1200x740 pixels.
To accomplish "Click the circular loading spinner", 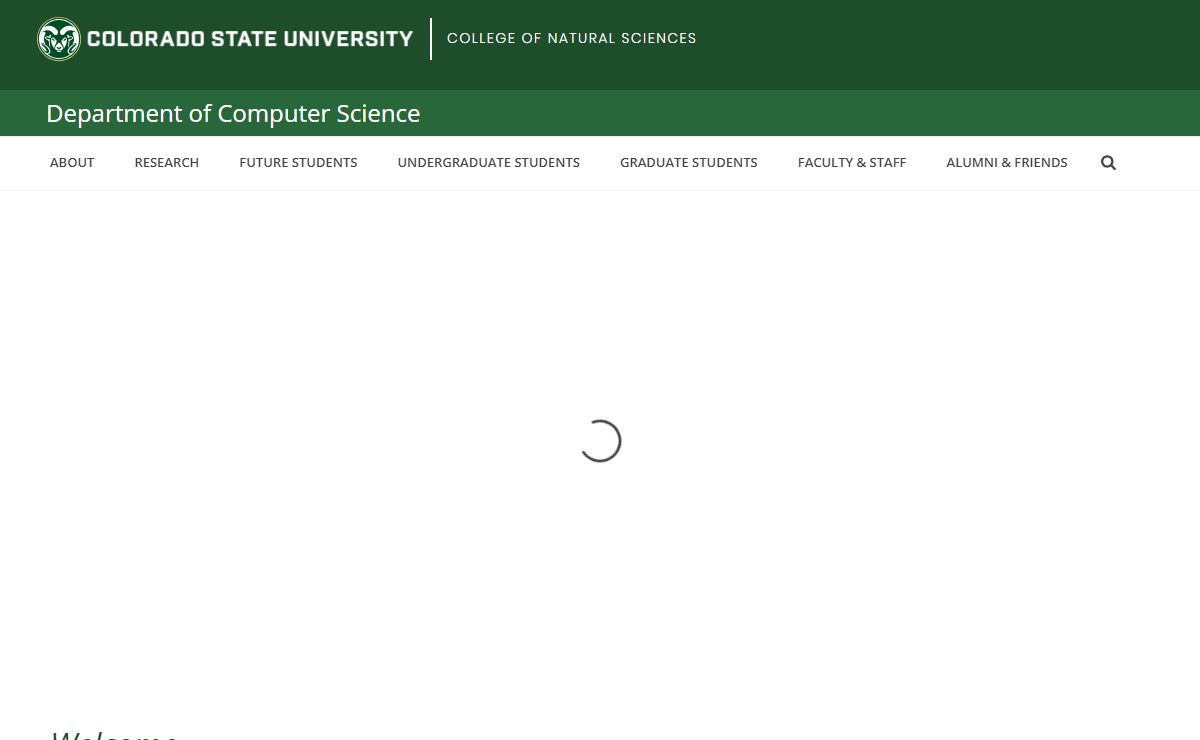I will (x=600, y=441).
